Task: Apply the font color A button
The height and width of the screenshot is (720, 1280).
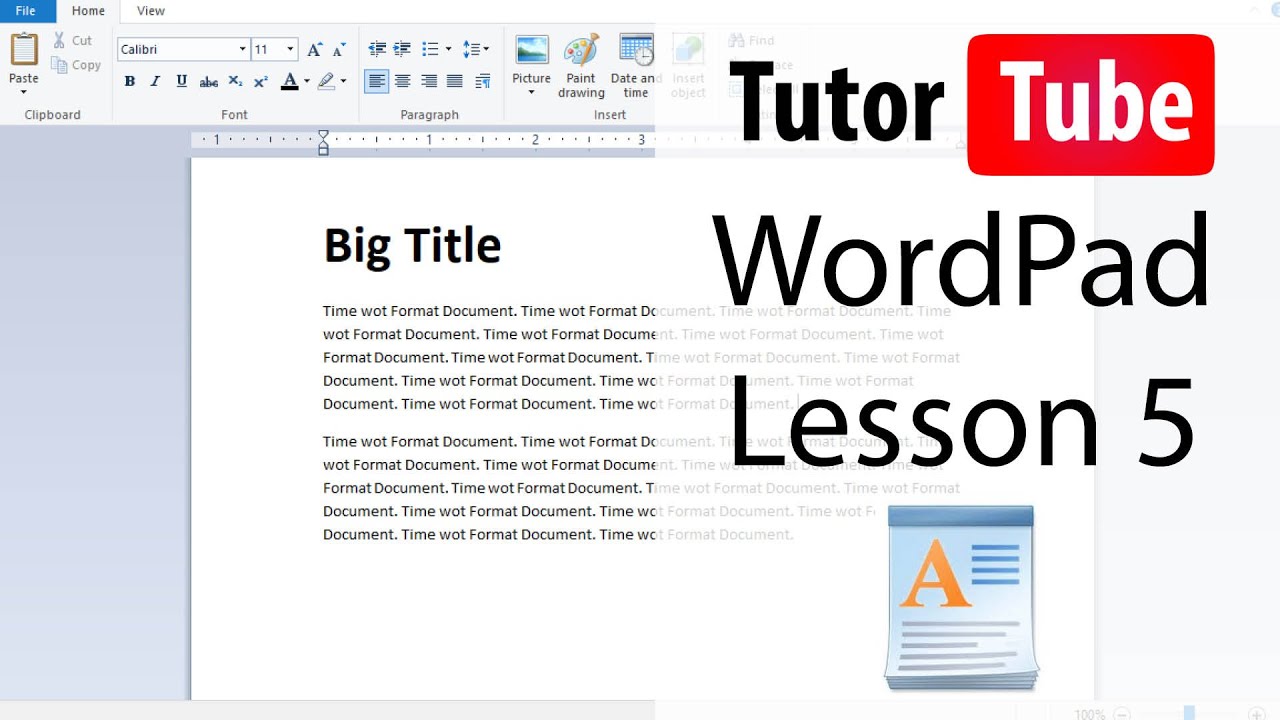Action: pyautogui.click(x=289, y=81)
